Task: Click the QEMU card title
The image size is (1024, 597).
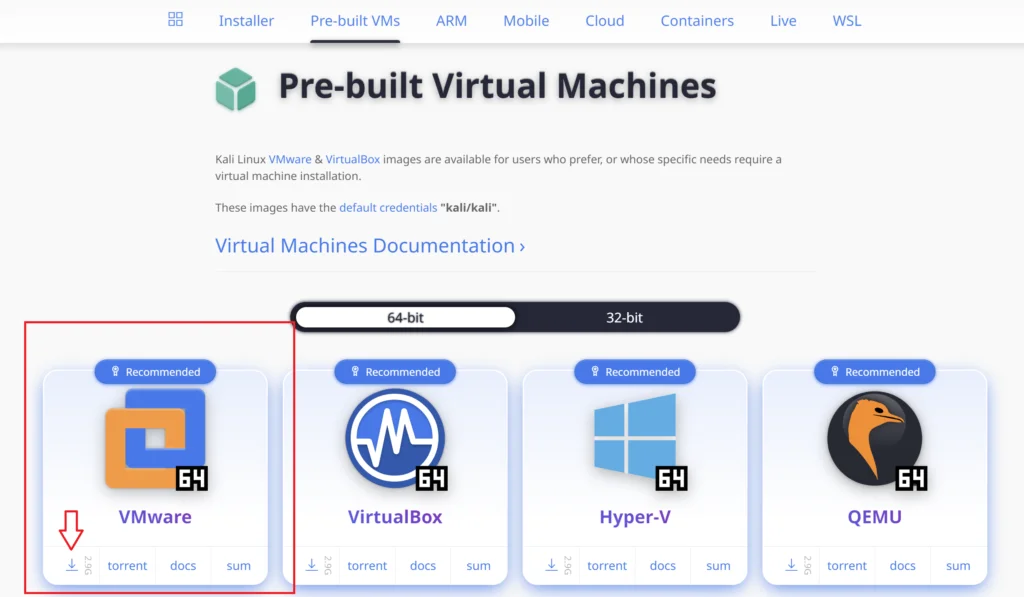Action: coord(874,517)
